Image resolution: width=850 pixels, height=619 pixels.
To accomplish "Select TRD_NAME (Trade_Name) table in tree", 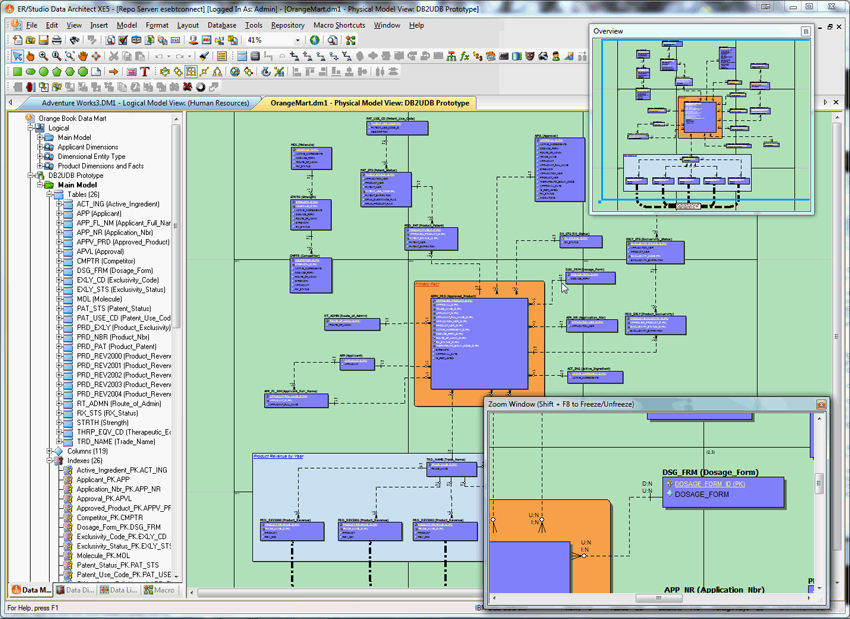I will pos(116,441).
